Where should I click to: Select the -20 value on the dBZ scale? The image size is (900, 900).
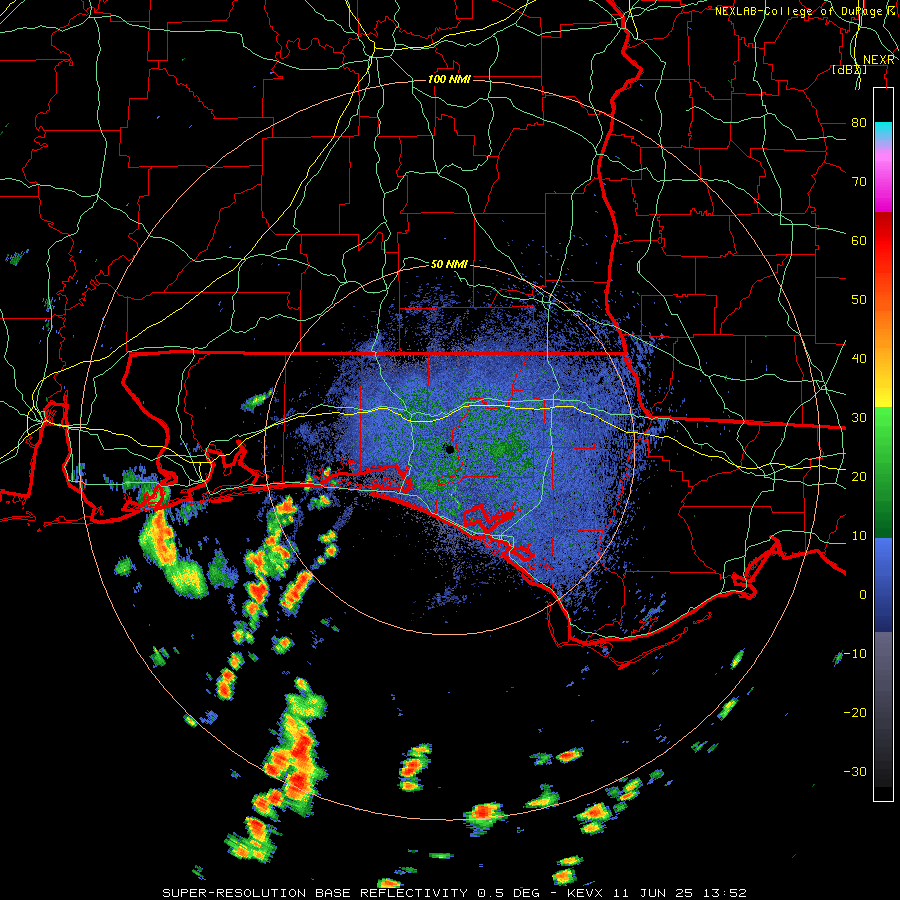point(855,712)
